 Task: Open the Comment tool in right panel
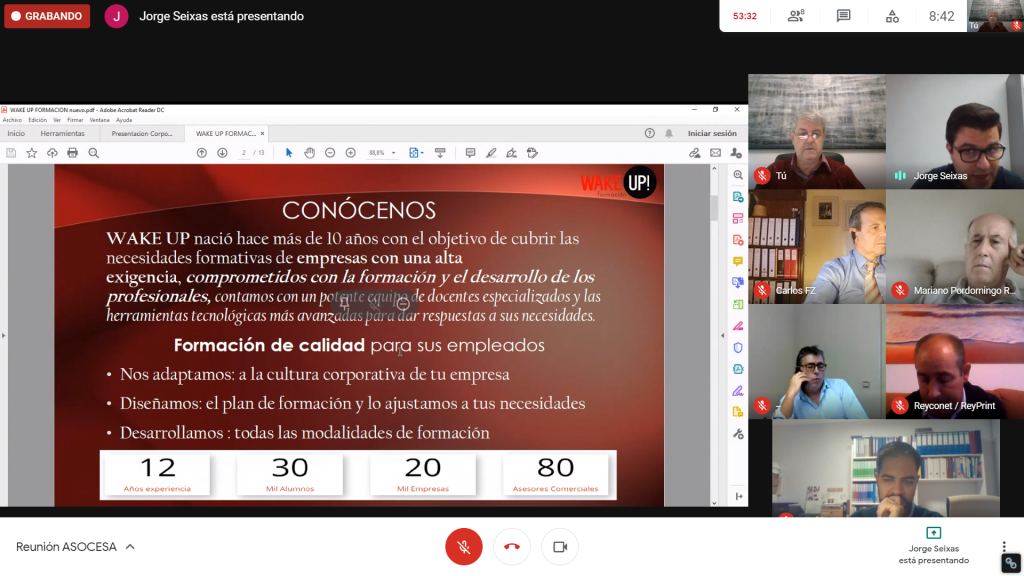[738, 261]
